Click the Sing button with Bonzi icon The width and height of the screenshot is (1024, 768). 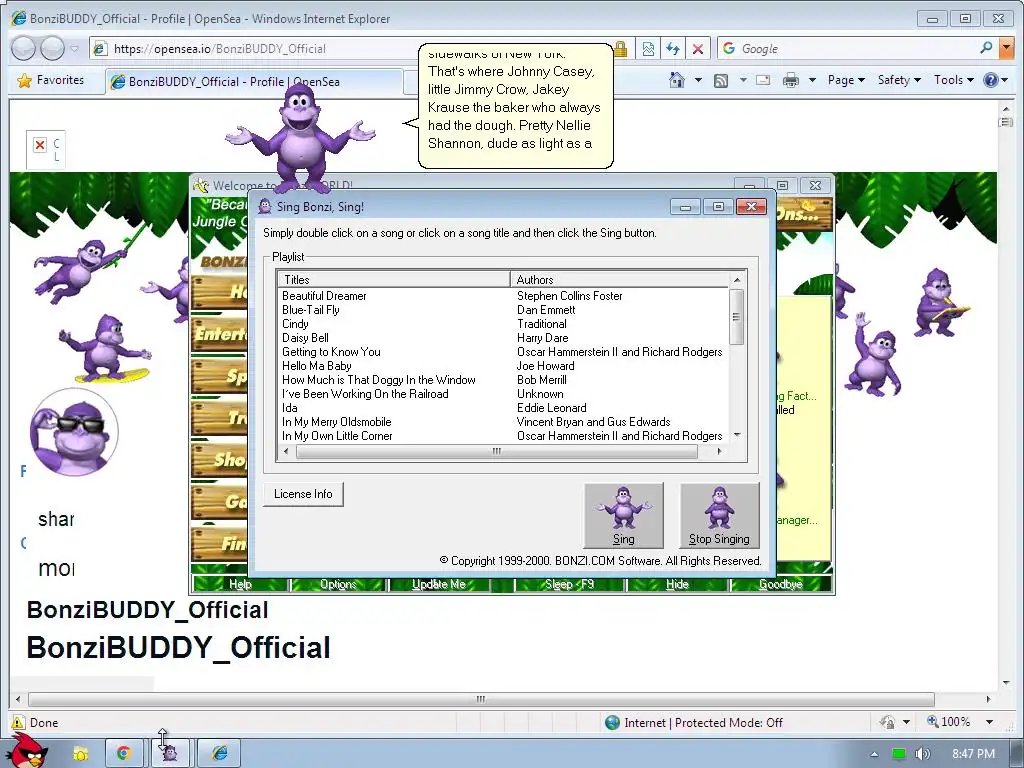tap(624, 515)
